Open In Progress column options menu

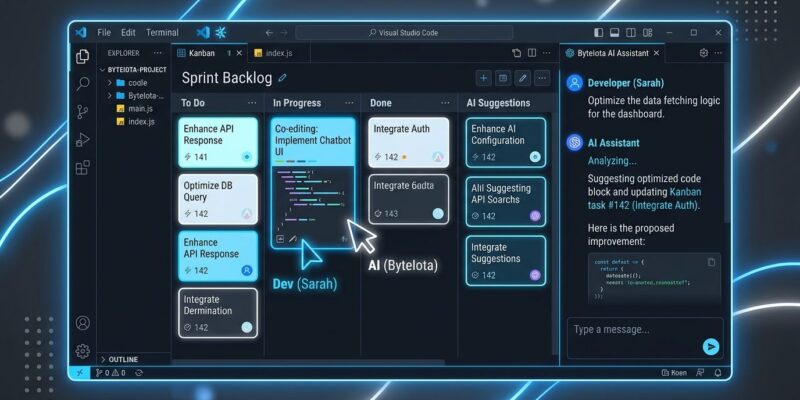[x=349, y=103]
